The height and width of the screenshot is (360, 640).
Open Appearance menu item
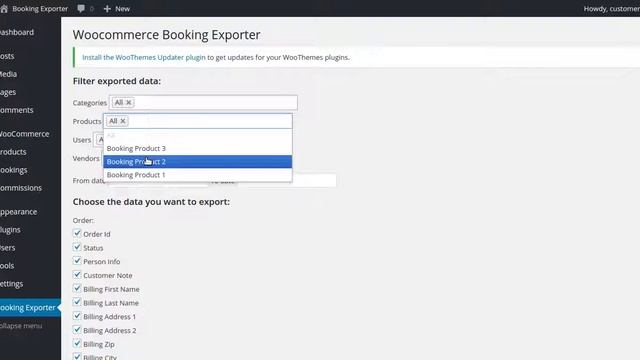tap(19, 212)
